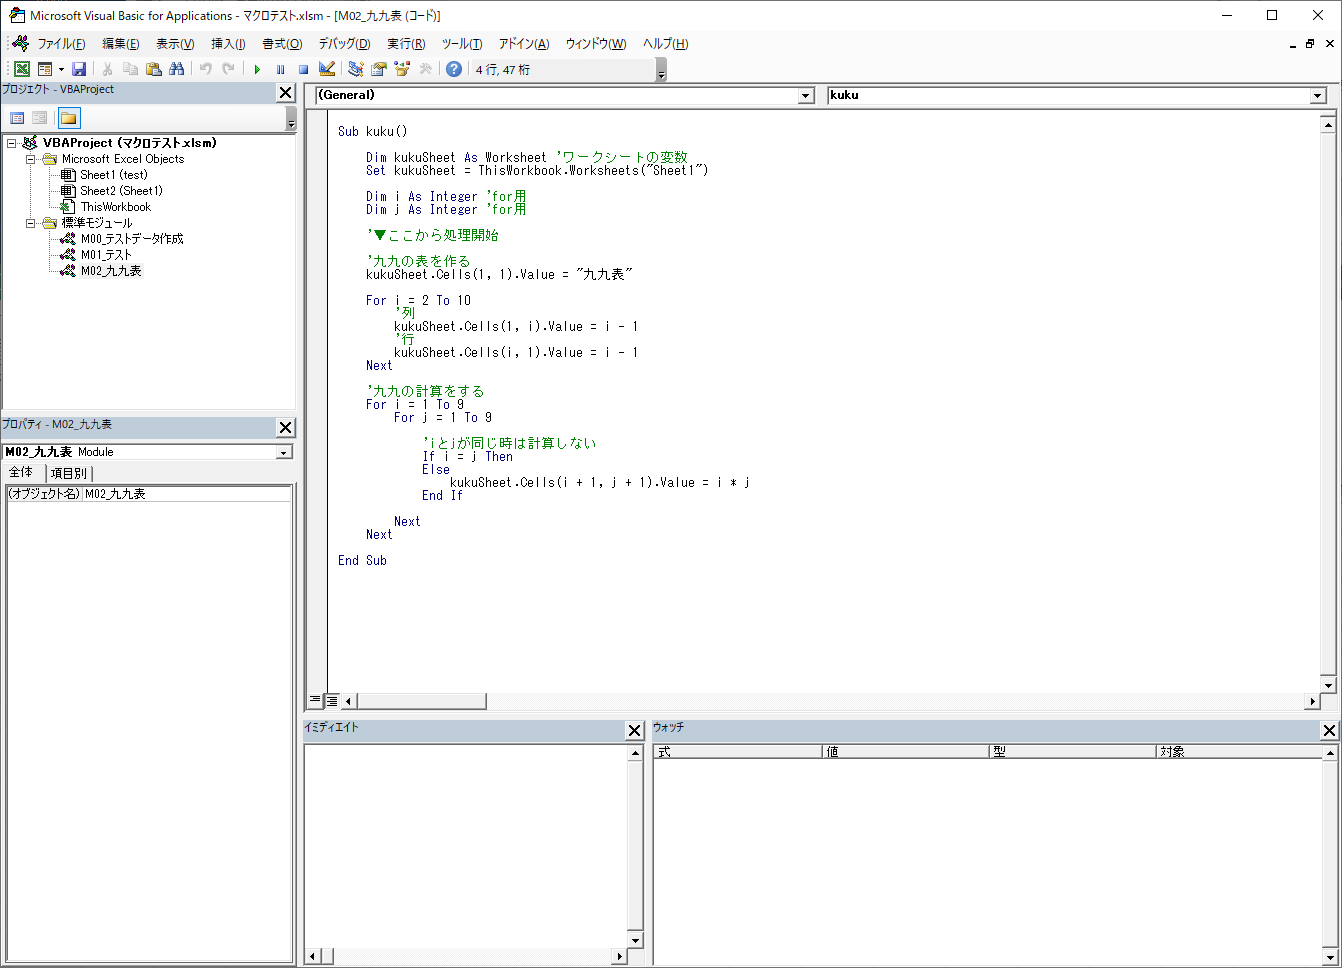
Task: Run the macro with green play icon
Action: (x=257, y=69)
